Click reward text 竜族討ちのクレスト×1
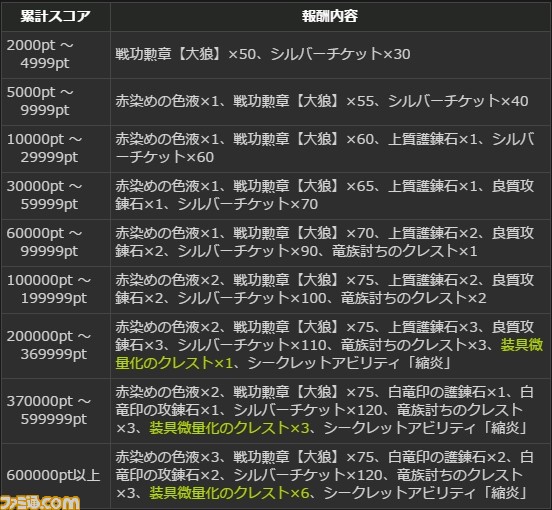 [404, 251]
